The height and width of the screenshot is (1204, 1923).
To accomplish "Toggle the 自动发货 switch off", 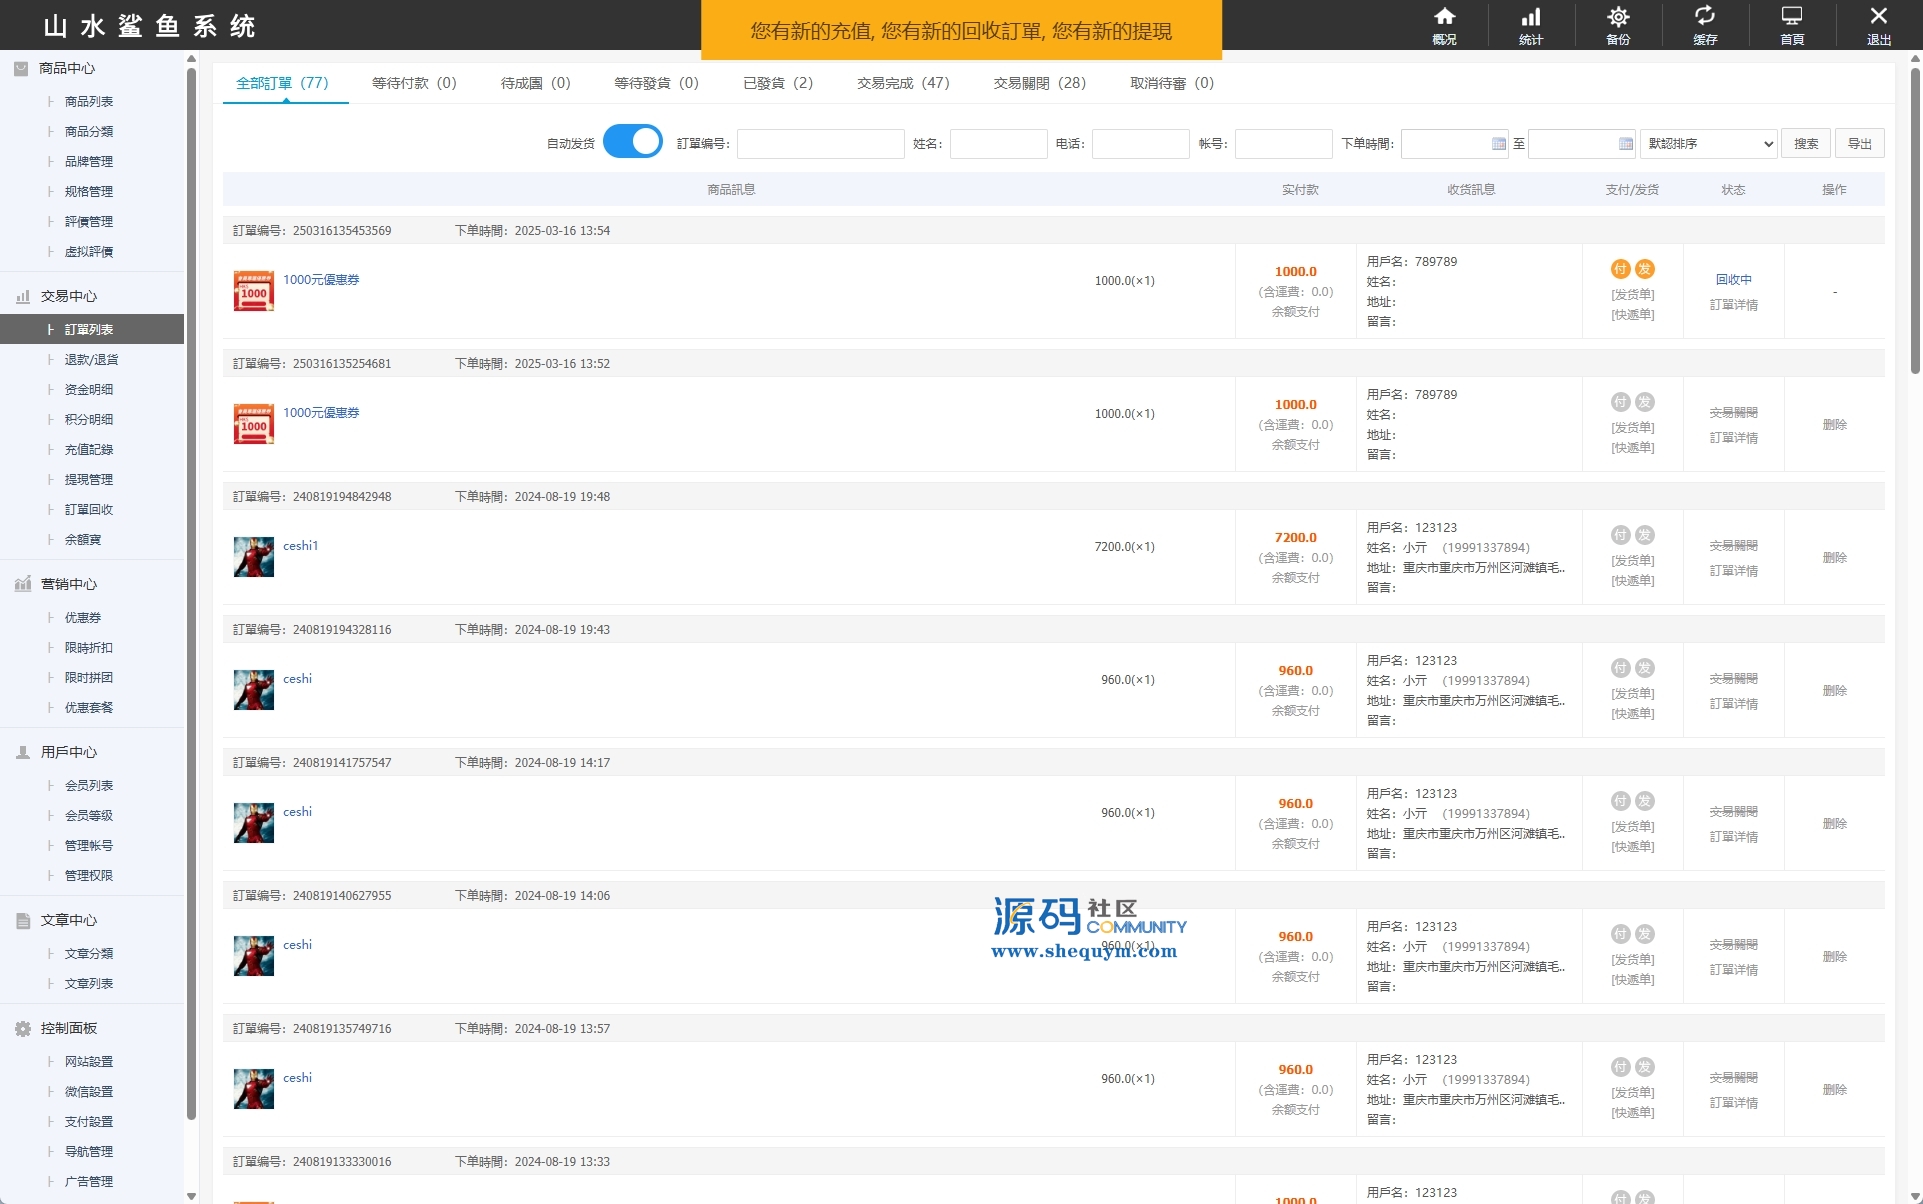I will tap(633, 142).
